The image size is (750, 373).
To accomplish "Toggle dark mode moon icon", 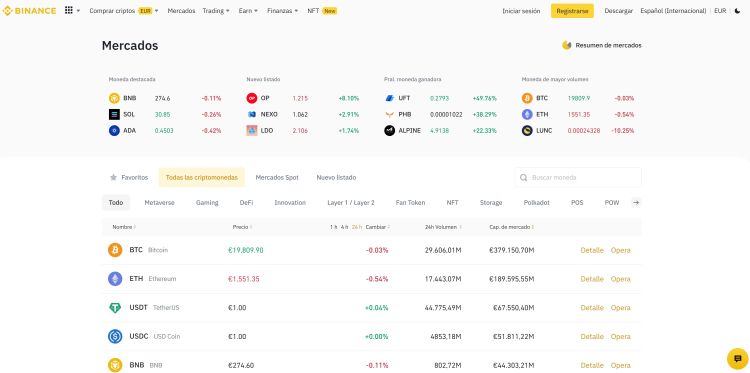I will [737, 11].
